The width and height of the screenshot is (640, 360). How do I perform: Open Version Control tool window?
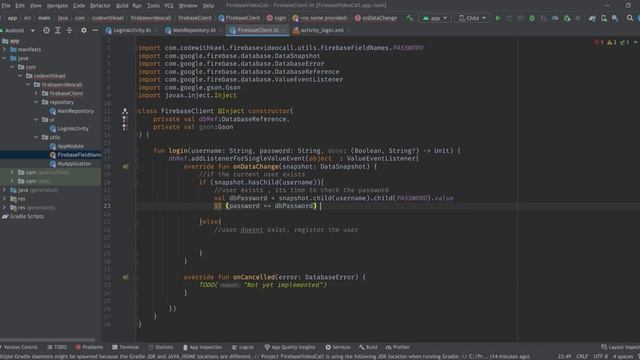point(20,347)
